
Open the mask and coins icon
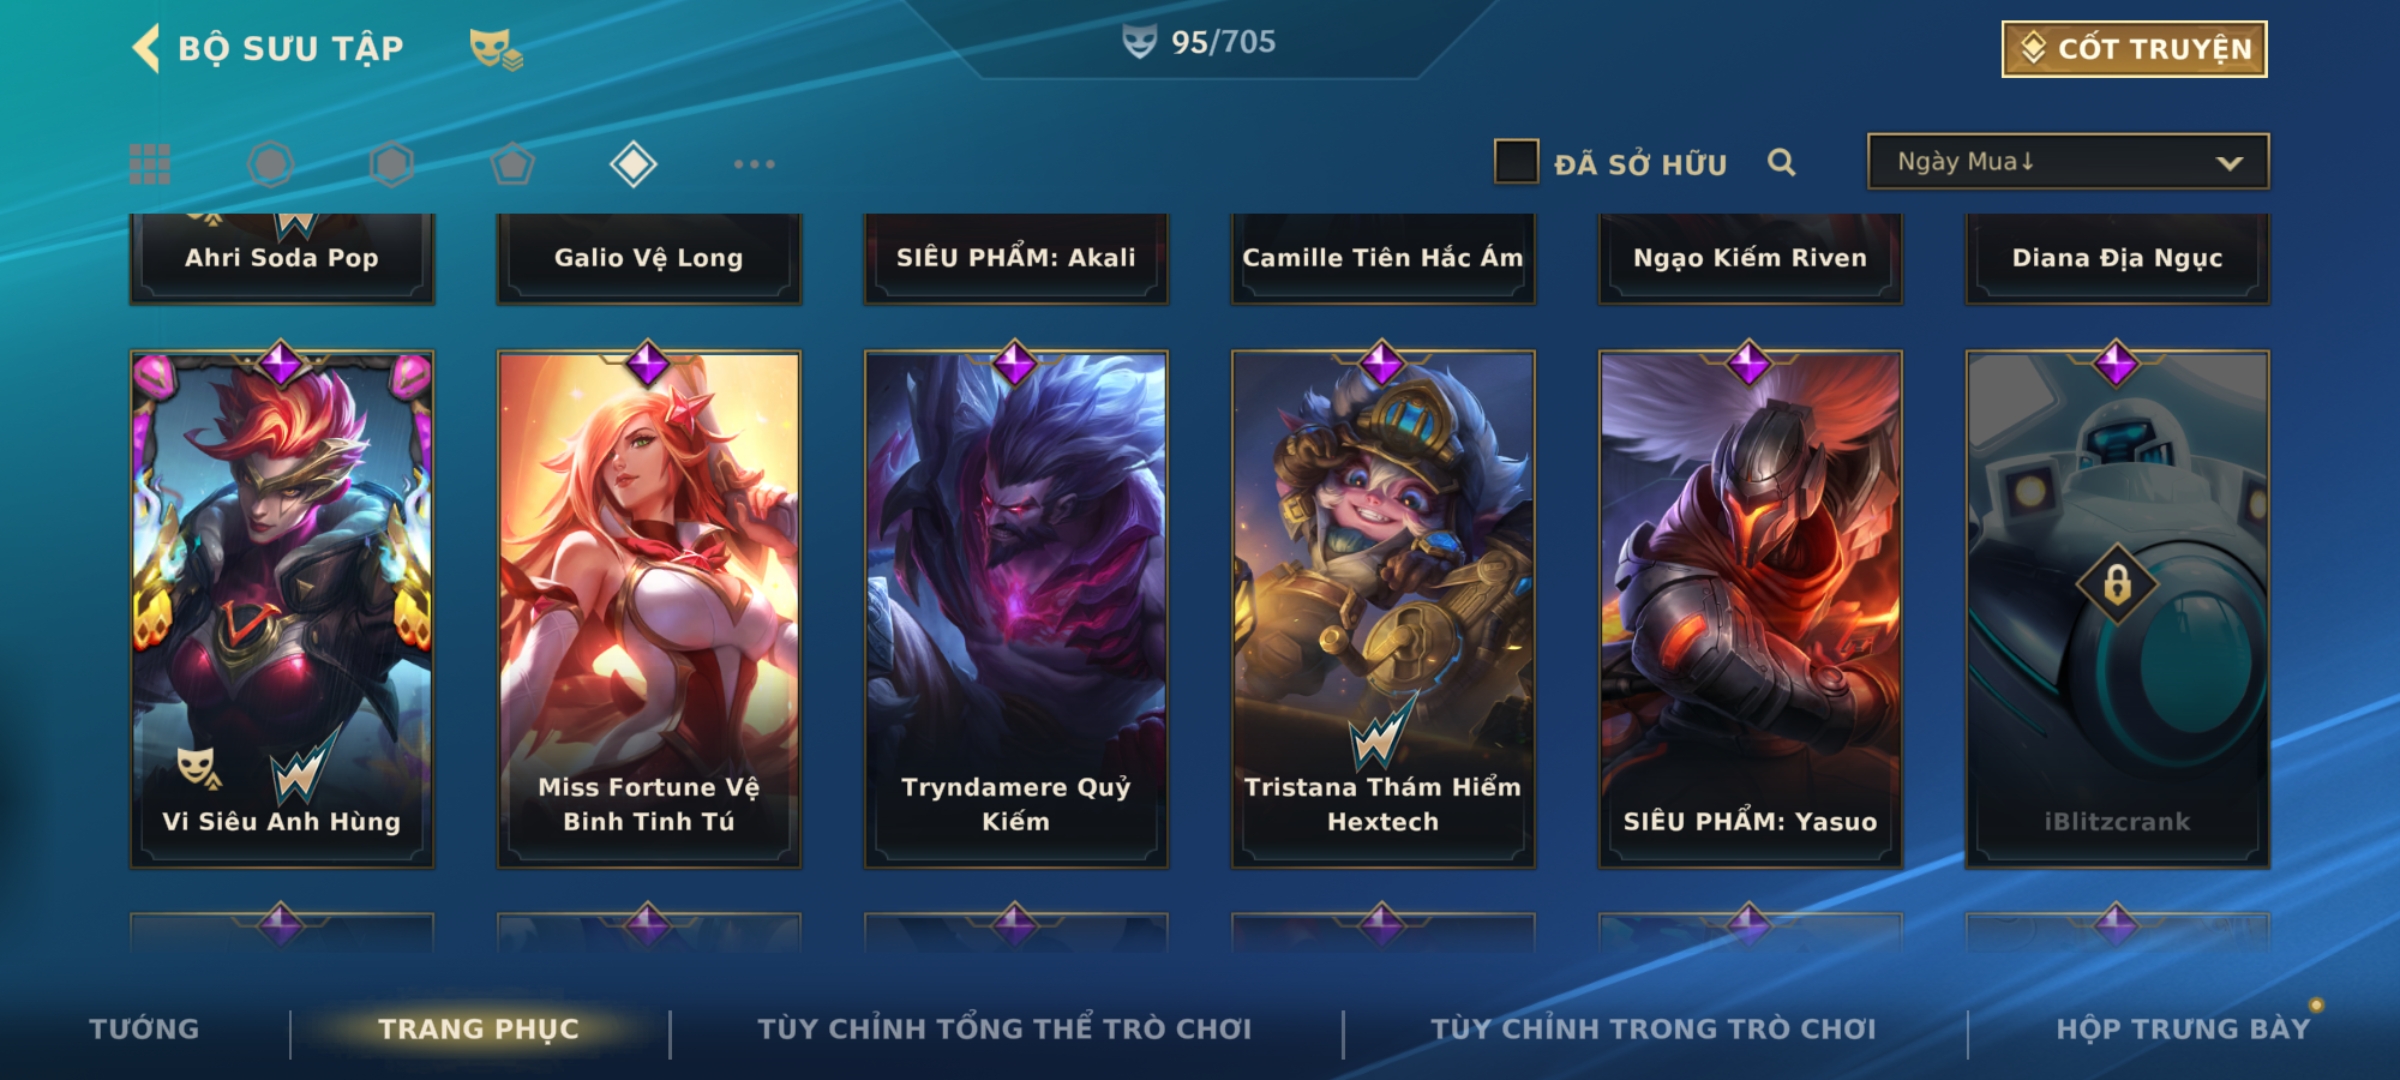tap(496, 48)
